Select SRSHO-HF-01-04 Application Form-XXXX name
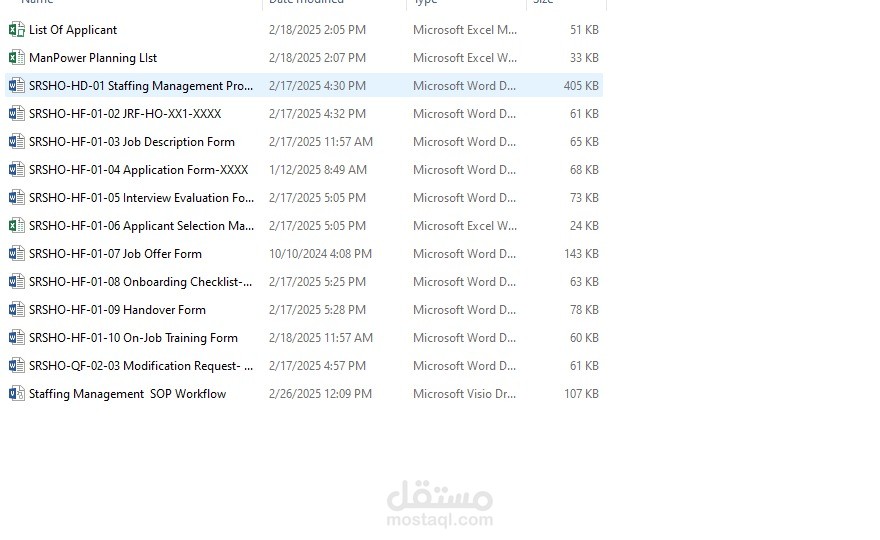The height and width of the screenshot is (540, 880). pos(139,170)
